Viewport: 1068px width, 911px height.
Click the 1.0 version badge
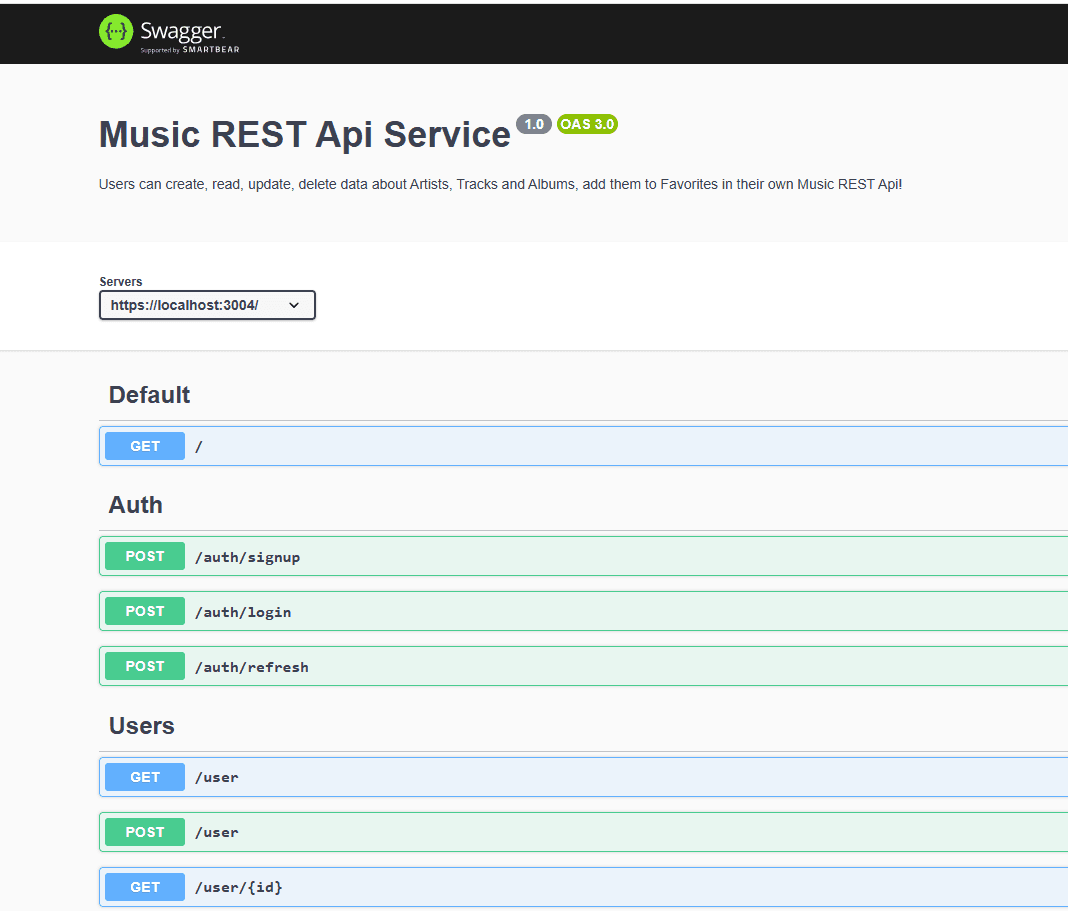coord(533,124)
